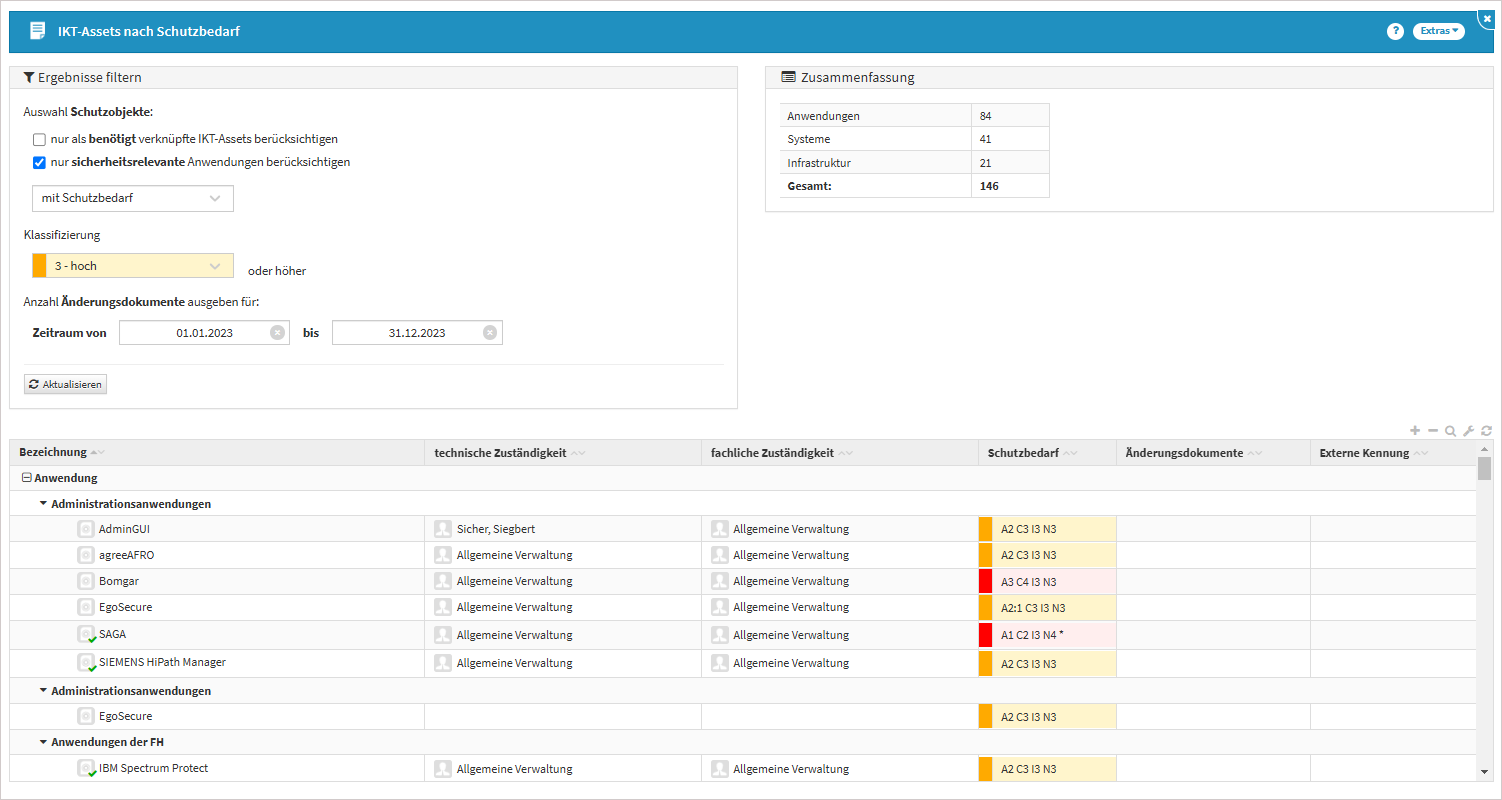Click the Infrastruktur summary count 21

coord(986,163)
